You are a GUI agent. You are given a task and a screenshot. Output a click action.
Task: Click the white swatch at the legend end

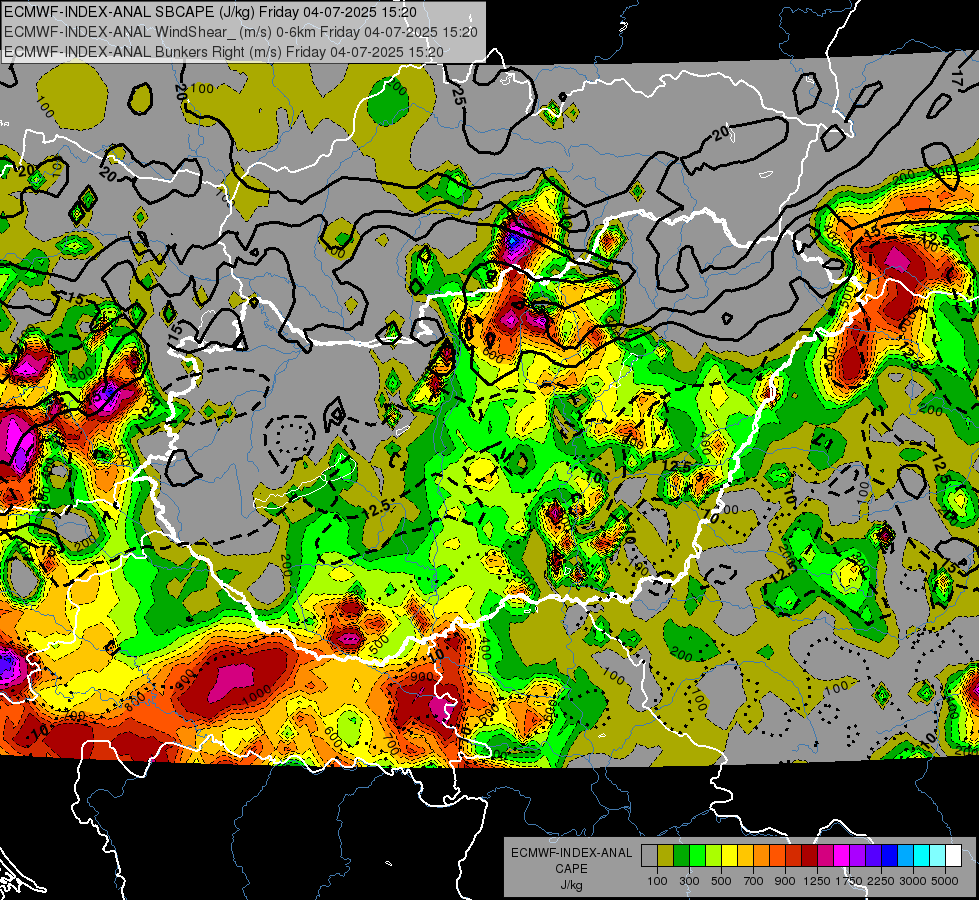954,855
